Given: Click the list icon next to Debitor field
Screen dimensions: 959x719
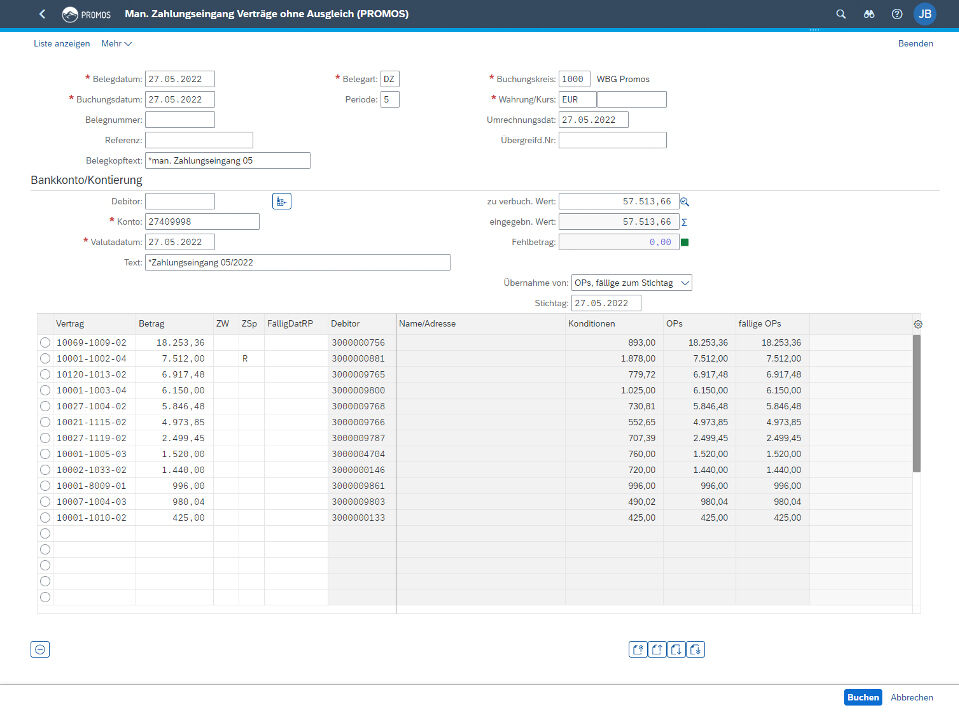Looking at the screenshot, I should click(x=281, y=201).
